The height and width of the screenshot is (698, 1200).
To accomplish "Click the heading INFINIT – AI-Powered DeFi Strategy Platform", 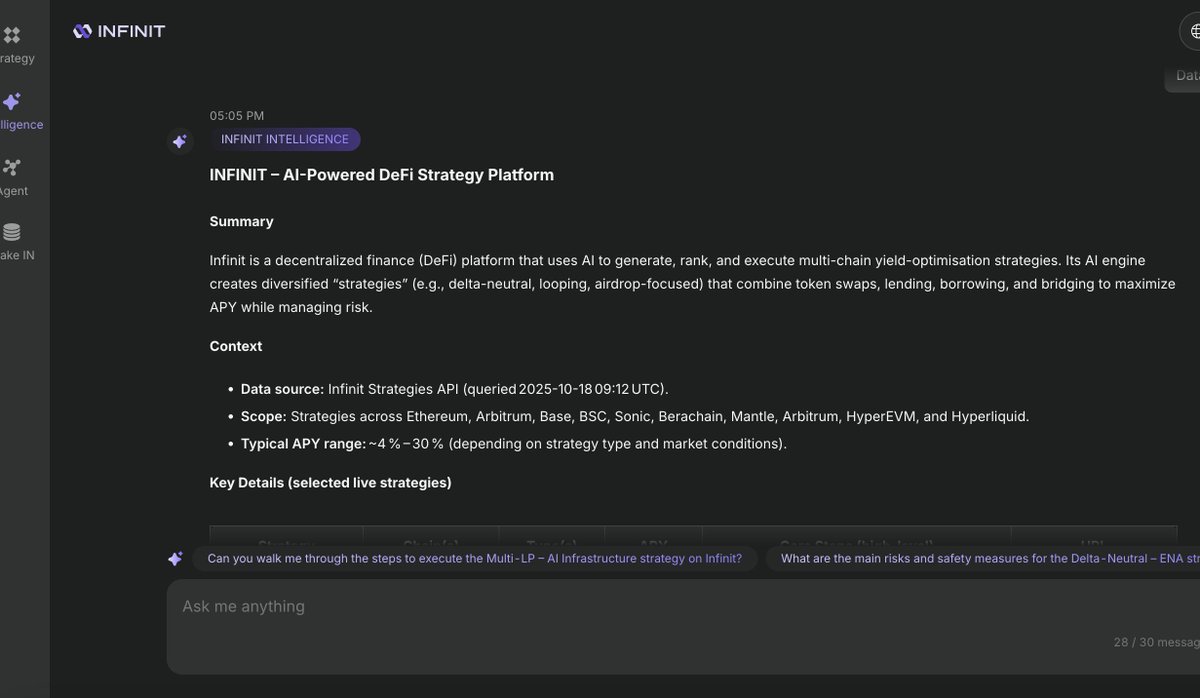I will 382,175.
